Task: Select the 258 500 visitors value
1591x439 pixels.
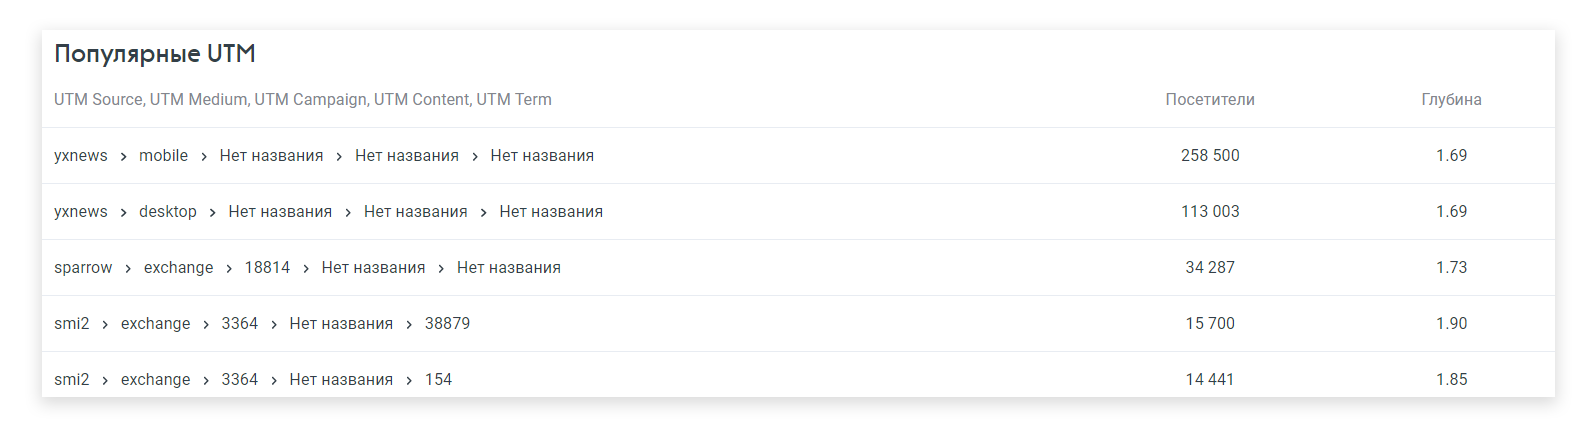Action: [x=1209, y=156]
